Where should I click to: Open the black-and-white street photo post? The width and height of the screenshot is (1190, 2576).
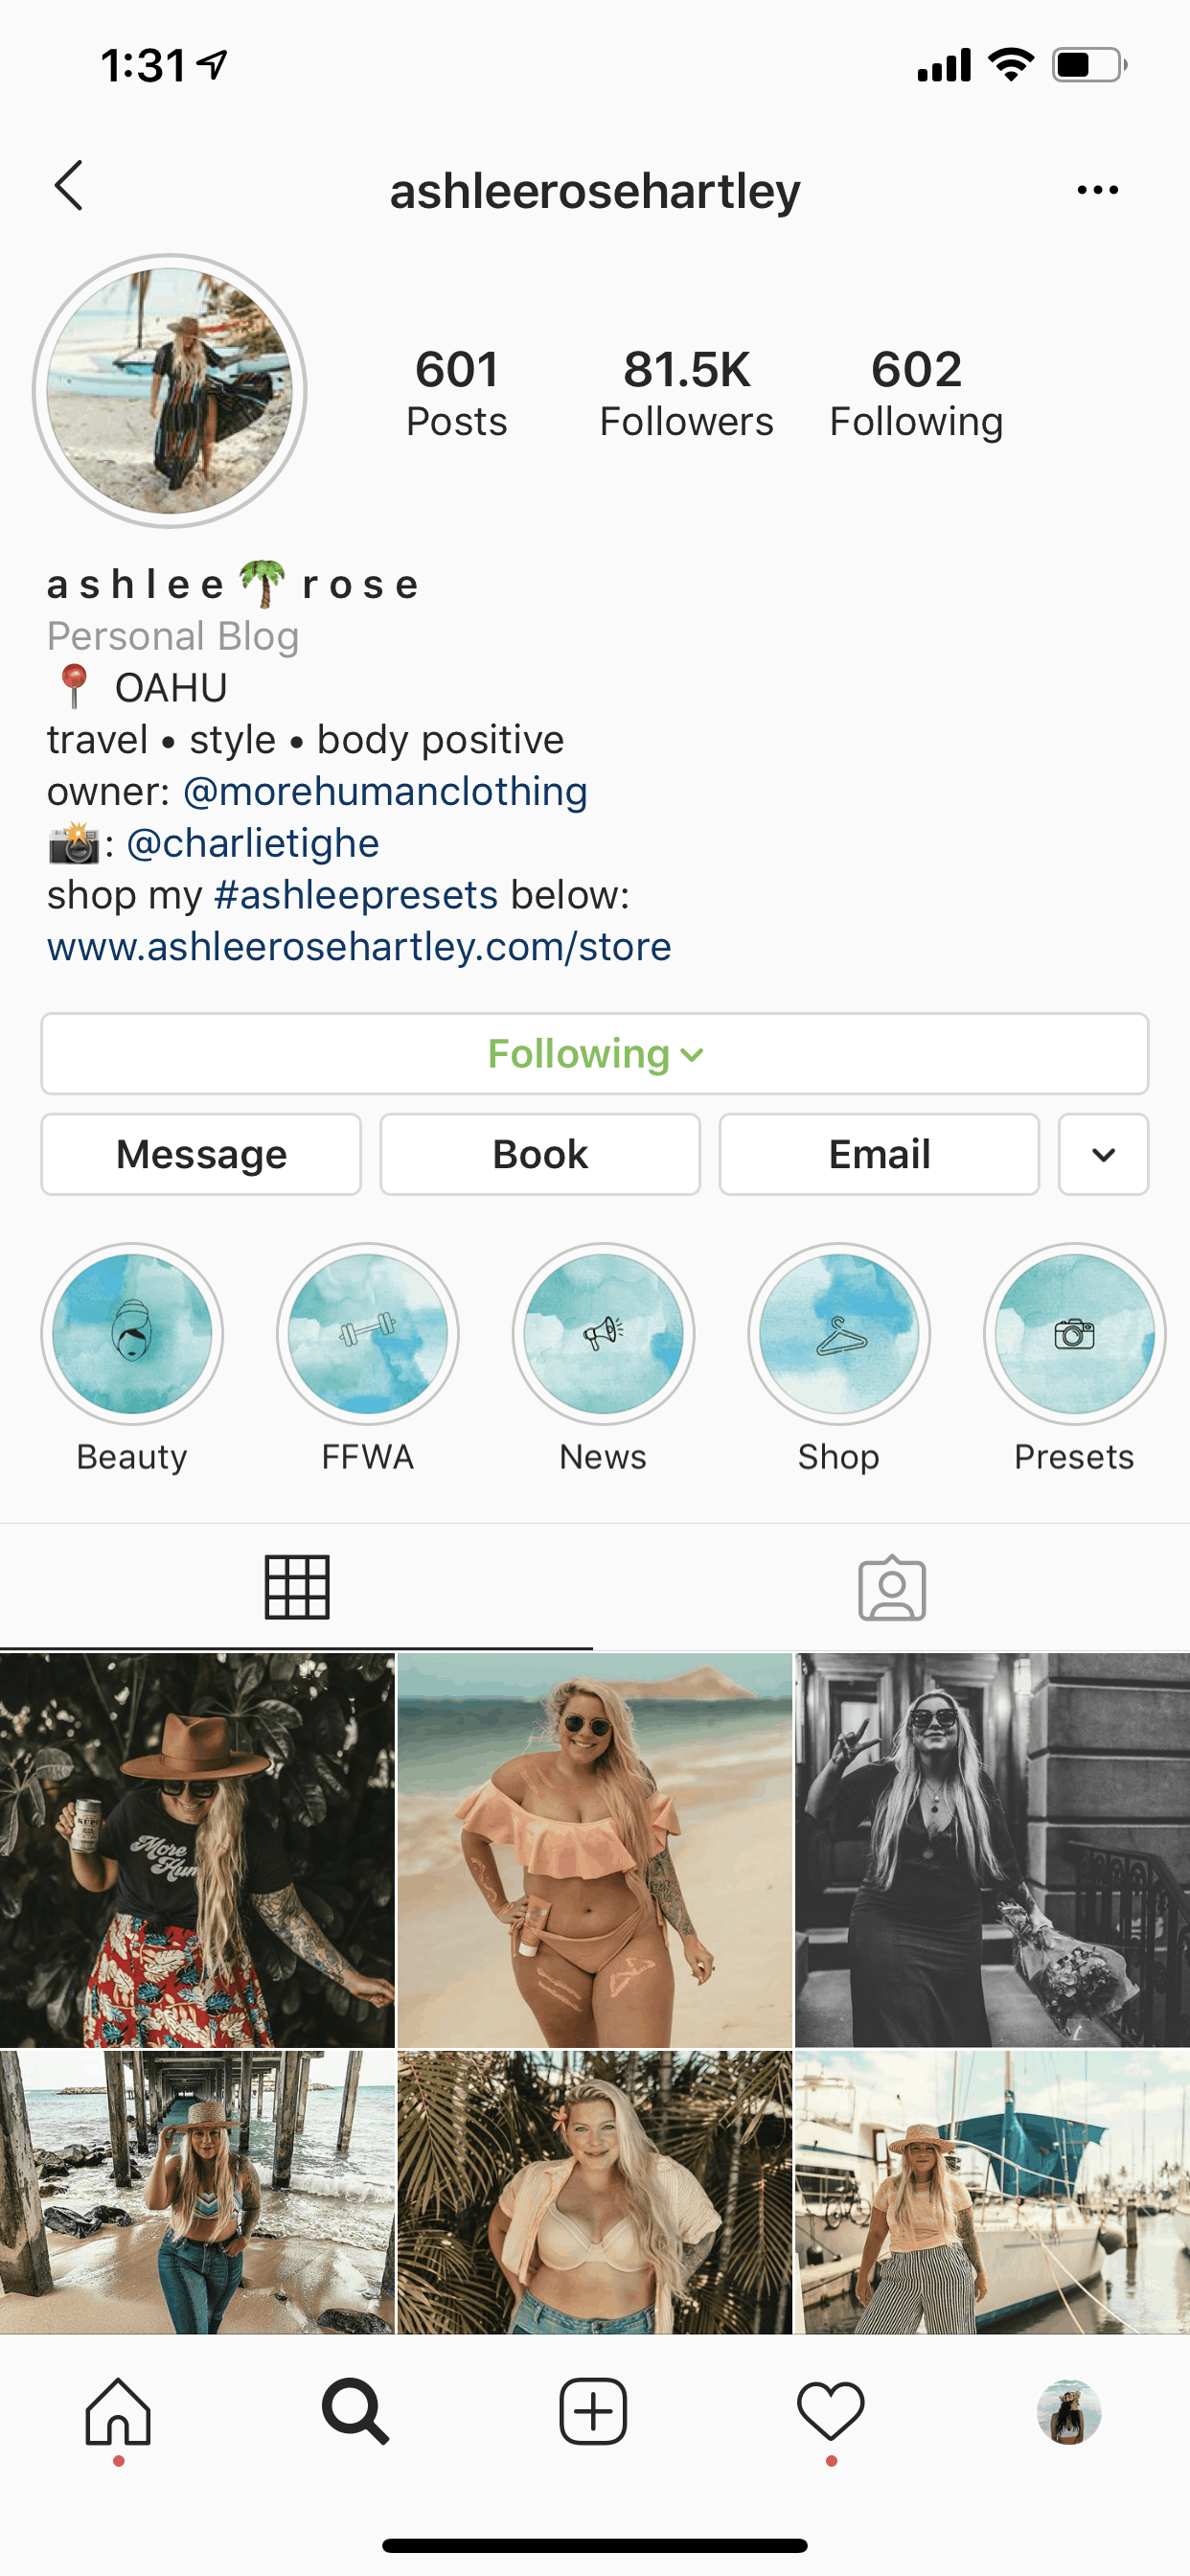pyautogui.click(x=992, y=1850)
